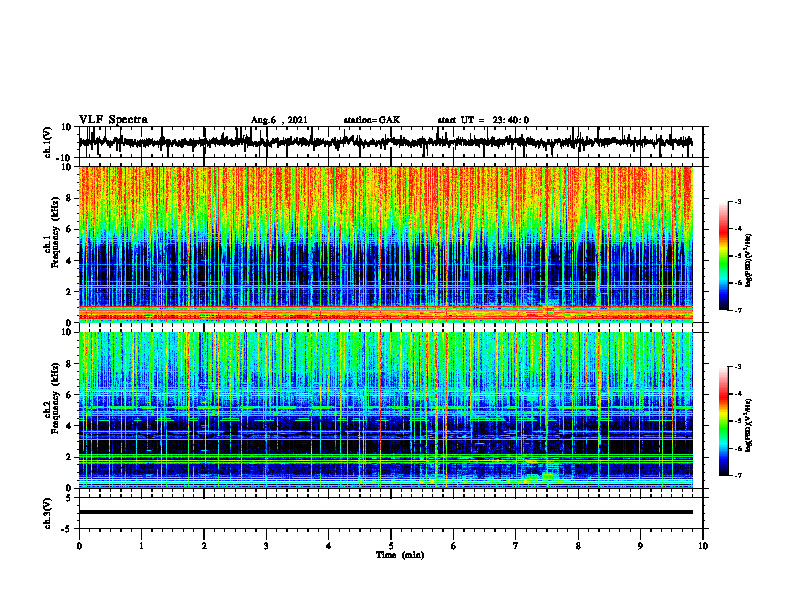Click the ch.1 voltage waveform trace
The width and height of the screenshot is (792, 612).
point(385,142)
